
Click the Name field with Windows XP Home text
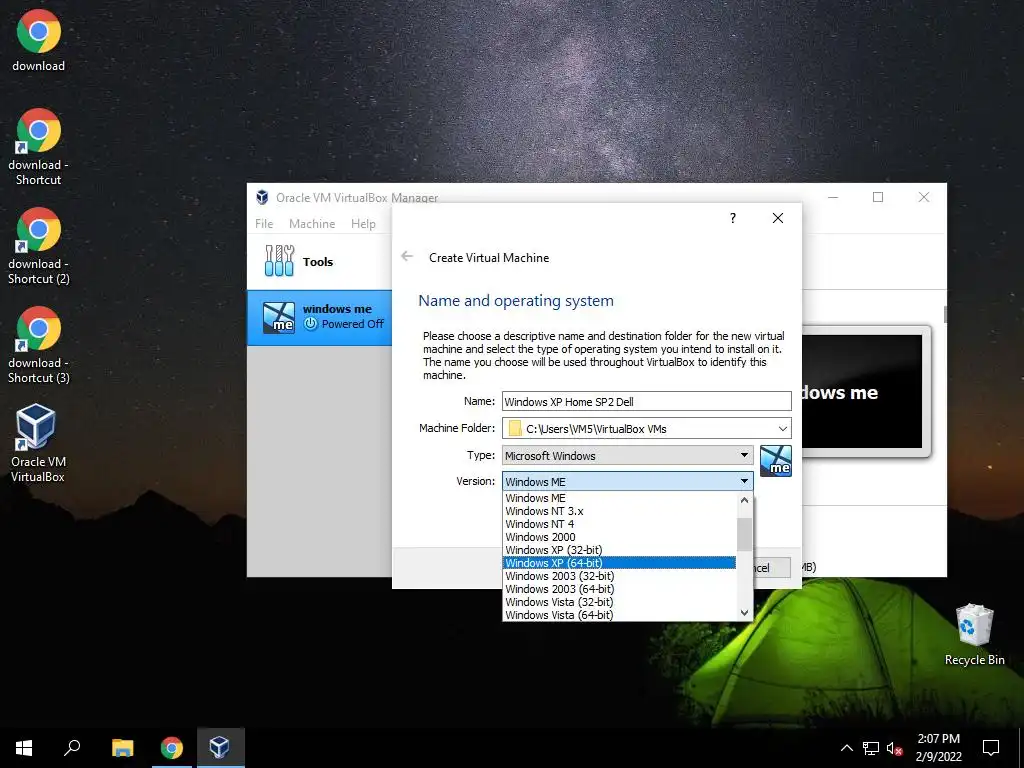click(x=647, y=401)
